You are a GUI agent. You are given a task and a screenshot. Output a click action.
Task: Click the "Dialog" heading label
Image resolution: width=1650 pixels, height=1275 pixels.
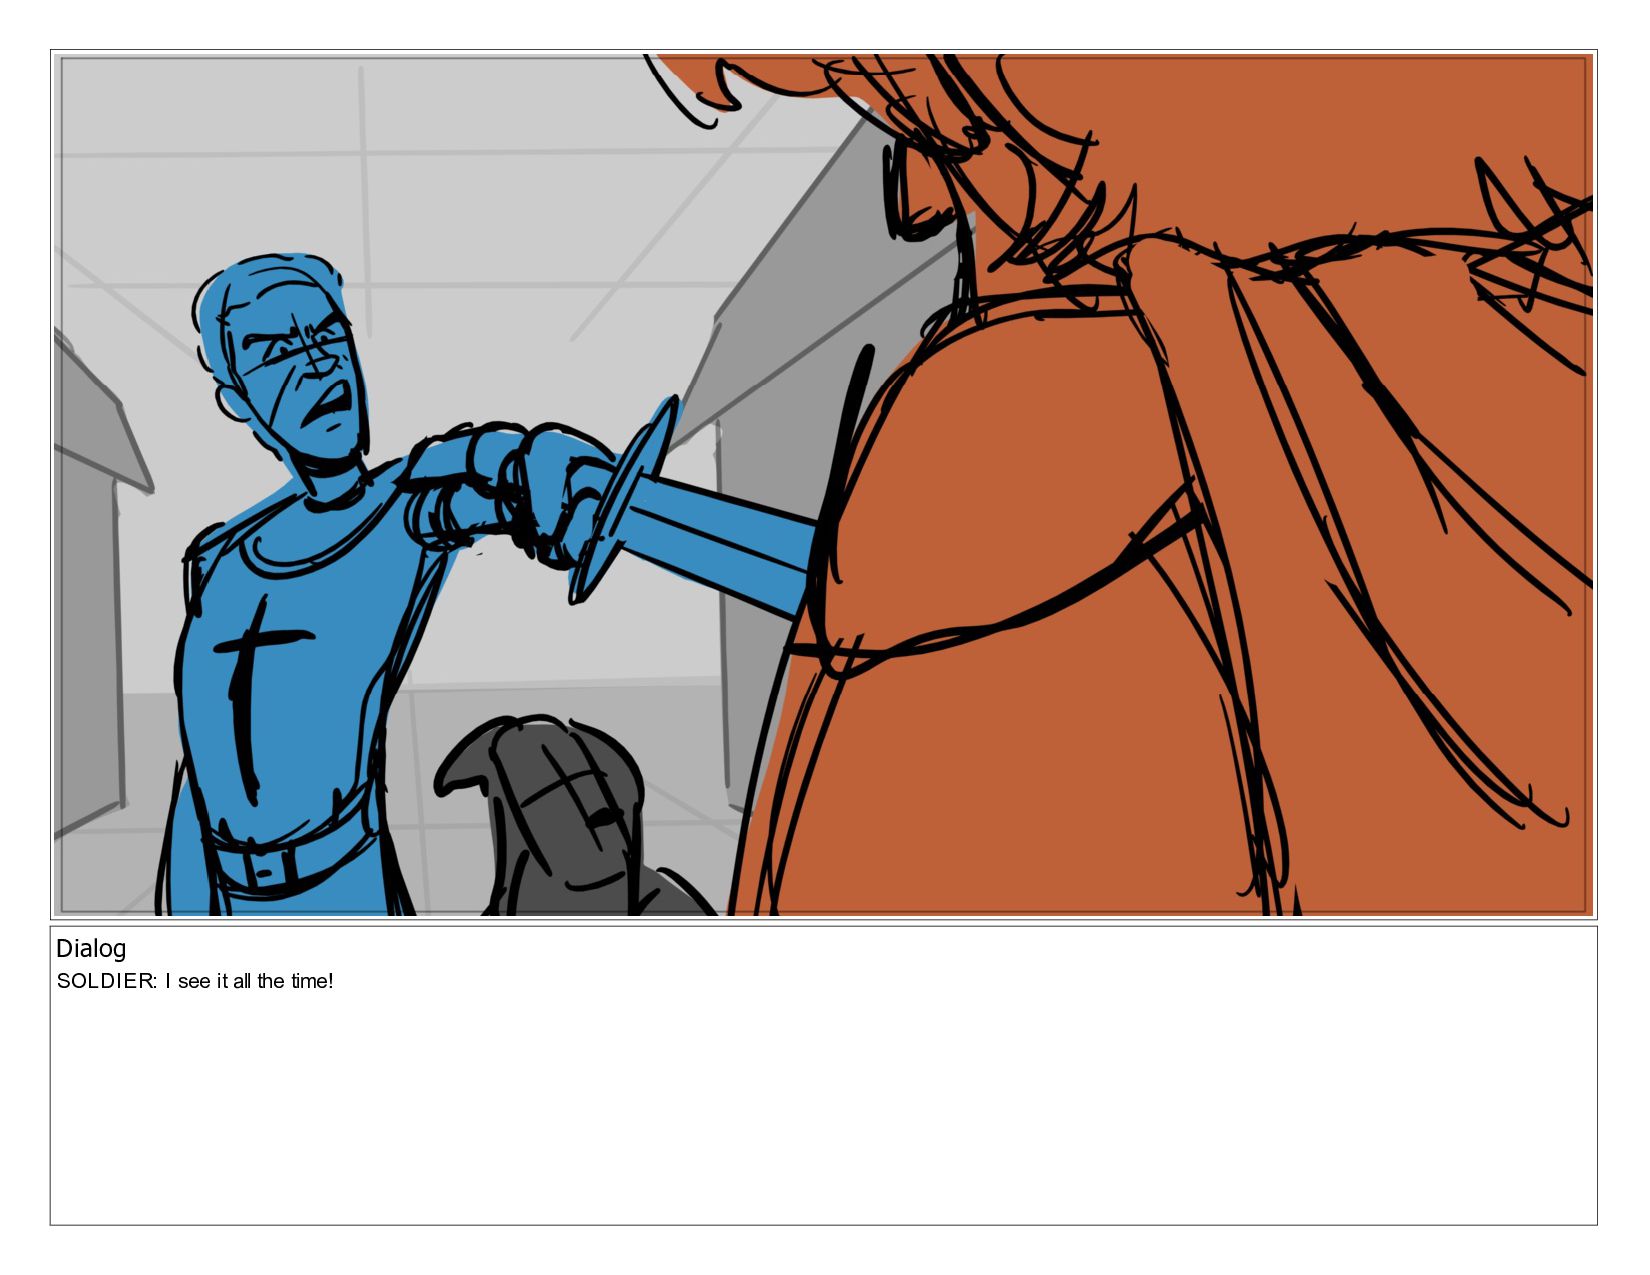(91, 949)
